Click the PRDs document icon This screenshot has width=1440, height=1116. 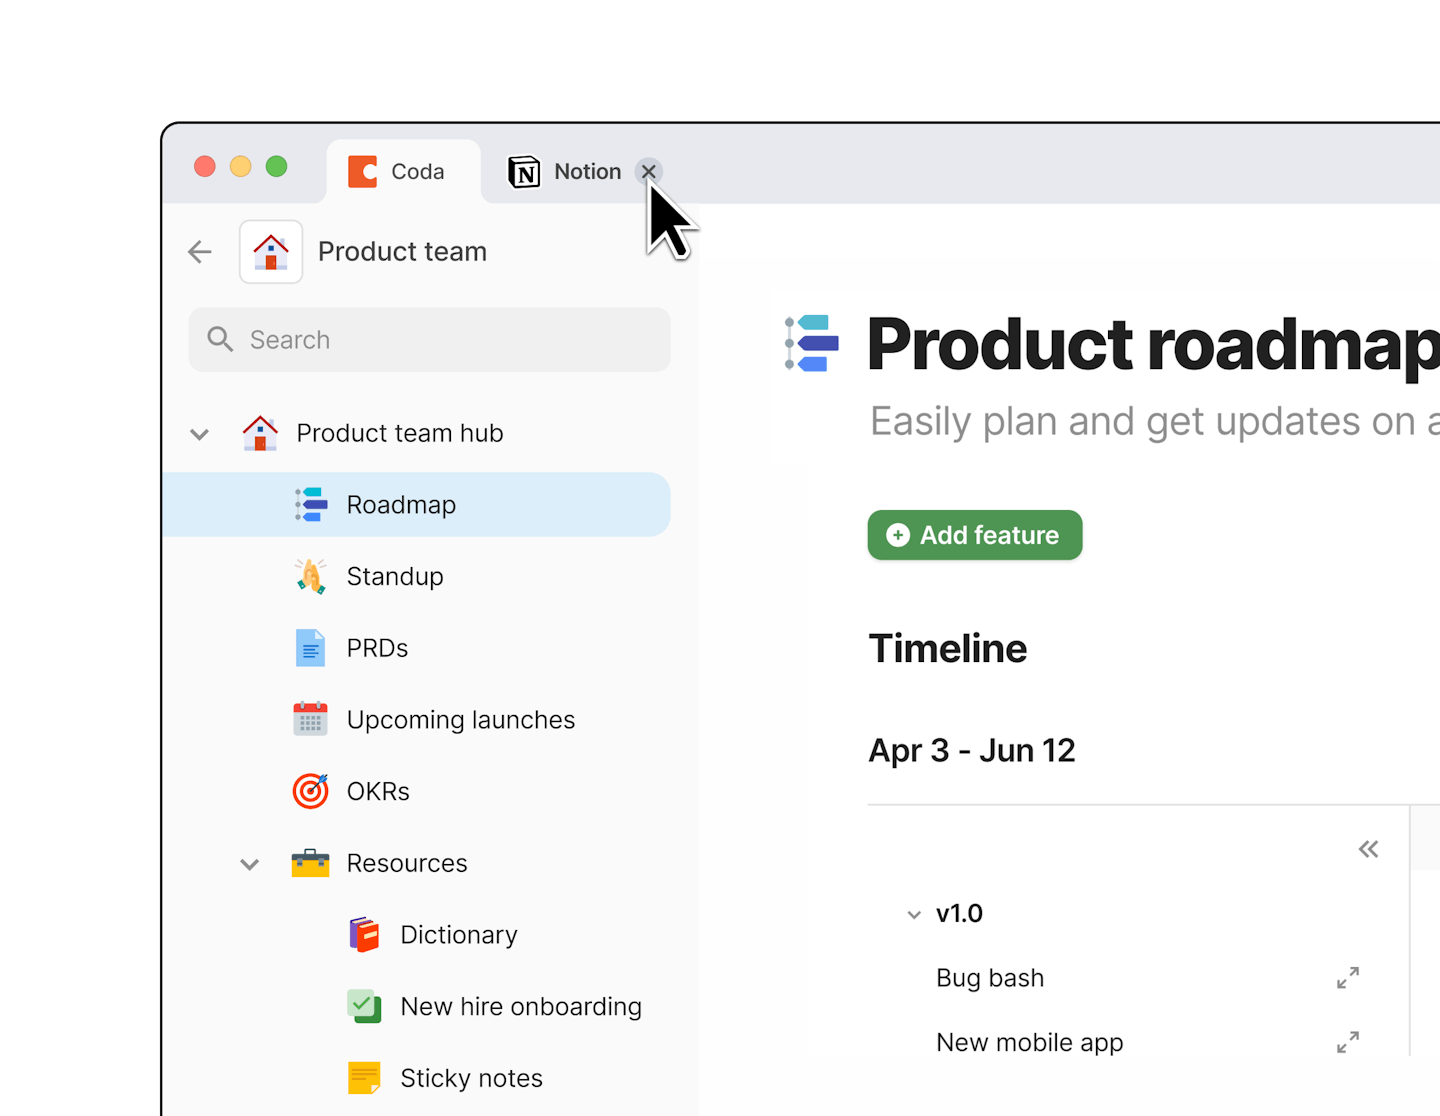(x=311, y=648)
